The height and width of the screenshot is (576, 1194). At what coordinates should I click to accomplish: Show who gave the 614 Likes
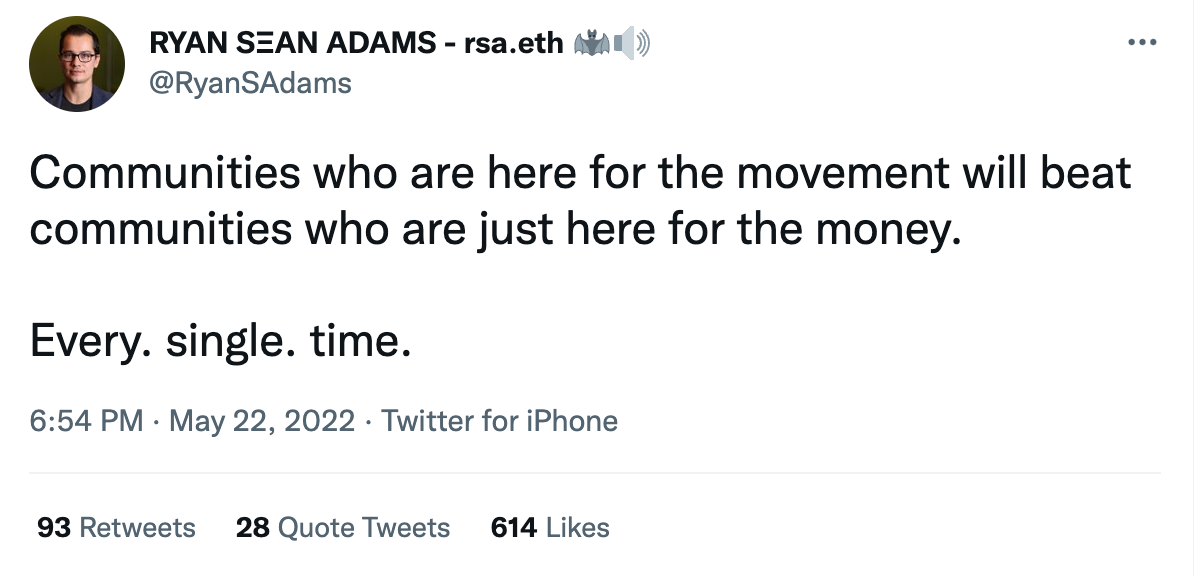coord(550,527)
